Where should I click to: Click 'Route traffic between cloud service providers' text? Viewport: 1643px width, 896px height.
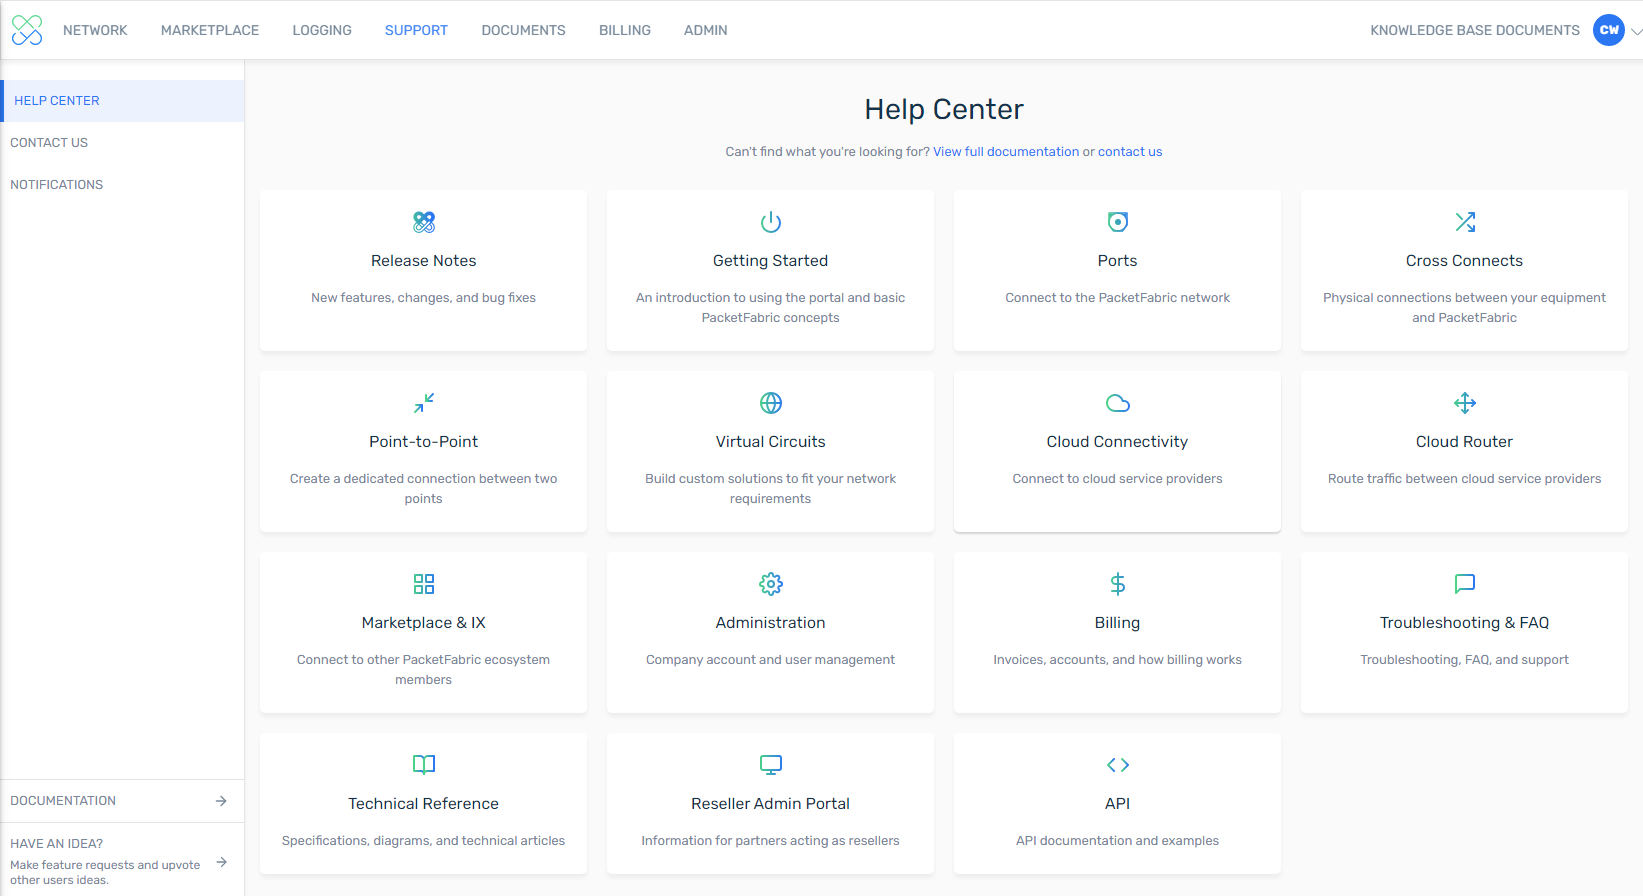(1465, 479)
